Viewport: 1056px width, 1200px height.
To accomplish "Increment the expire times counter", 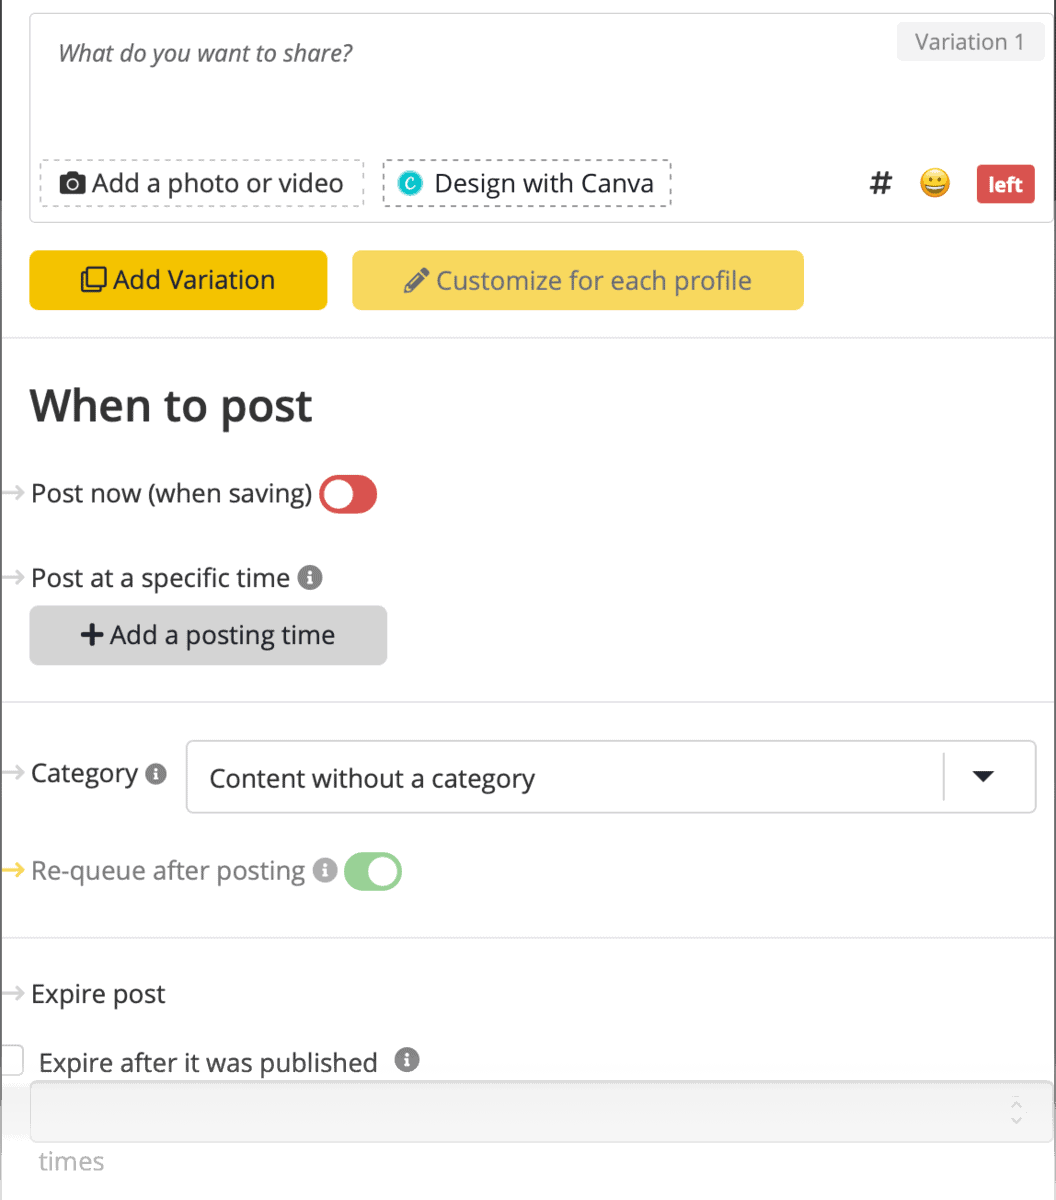I will [x=1016, y=1105].
